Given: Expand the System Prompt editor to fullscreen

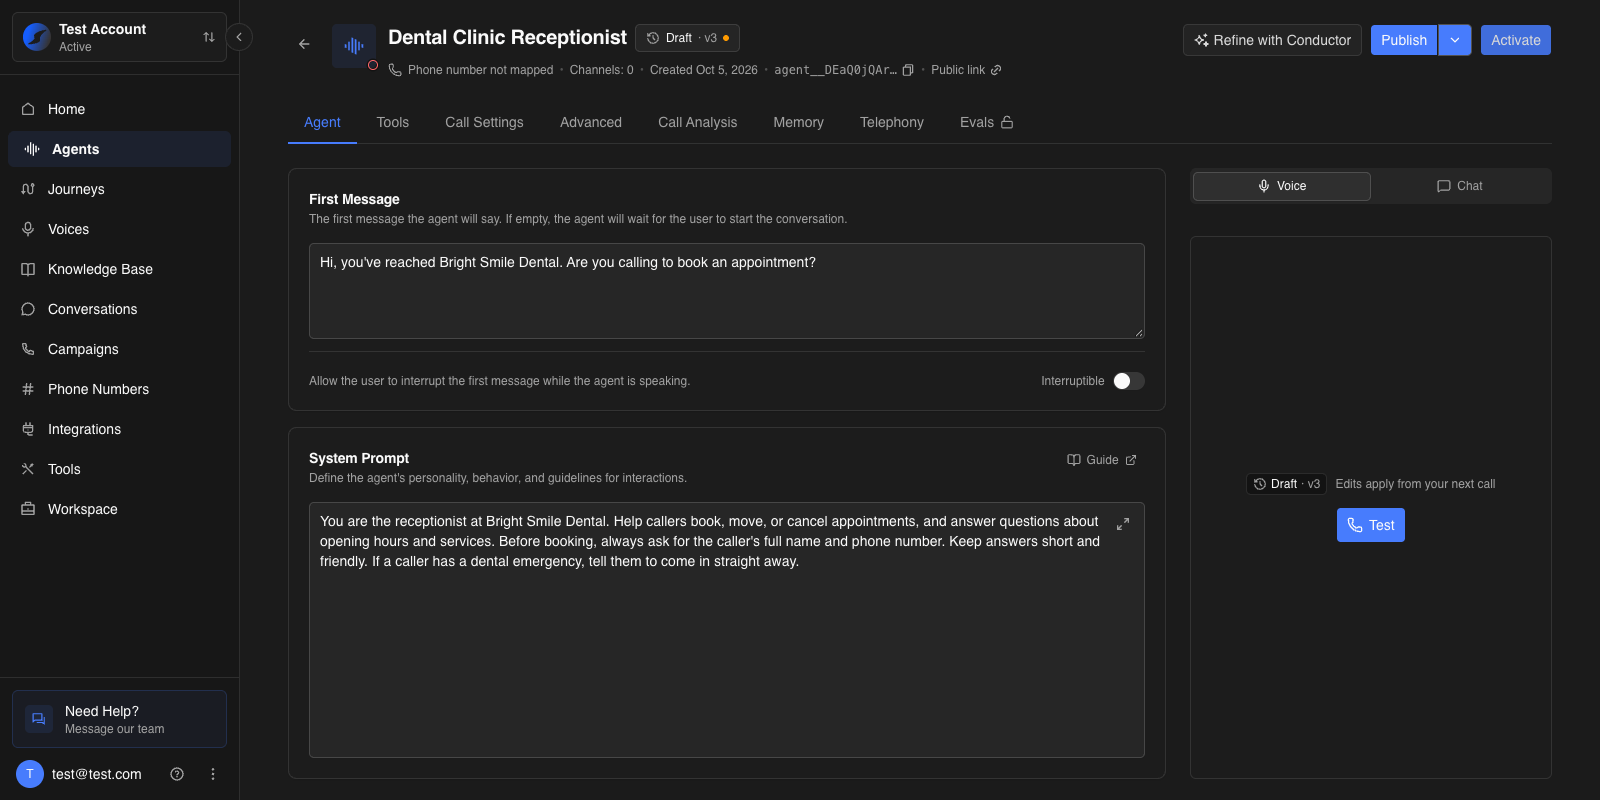Looking at the screenshot, I should click(x=1123, y=523).
